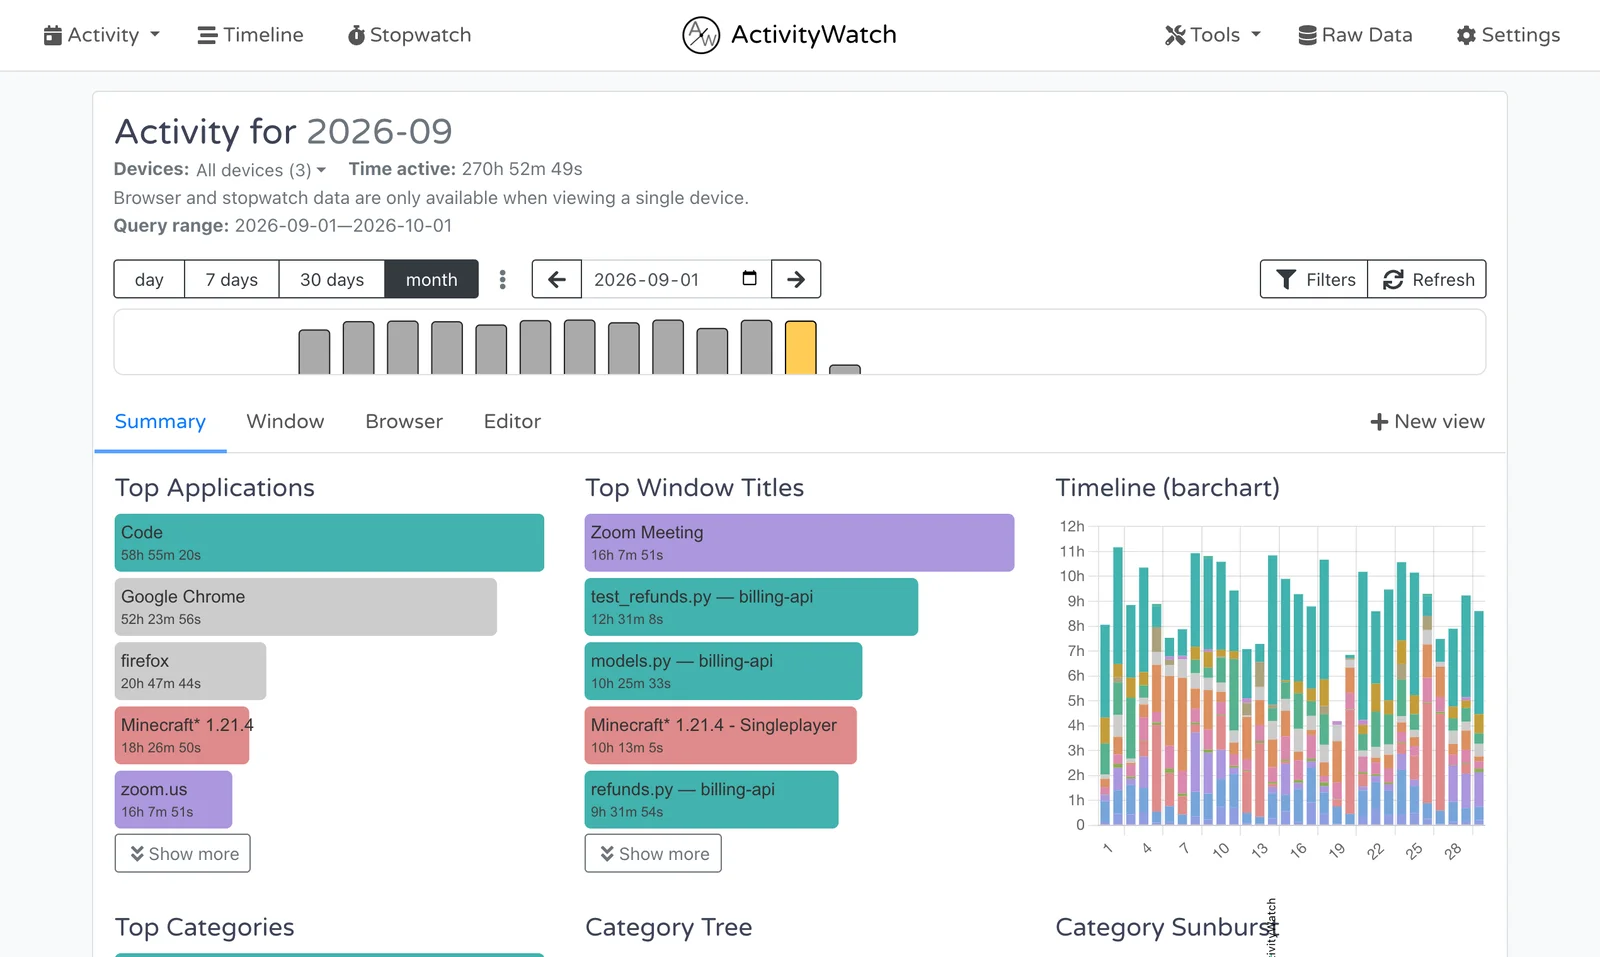Switch to the Browser tab

tap(404, 422)
